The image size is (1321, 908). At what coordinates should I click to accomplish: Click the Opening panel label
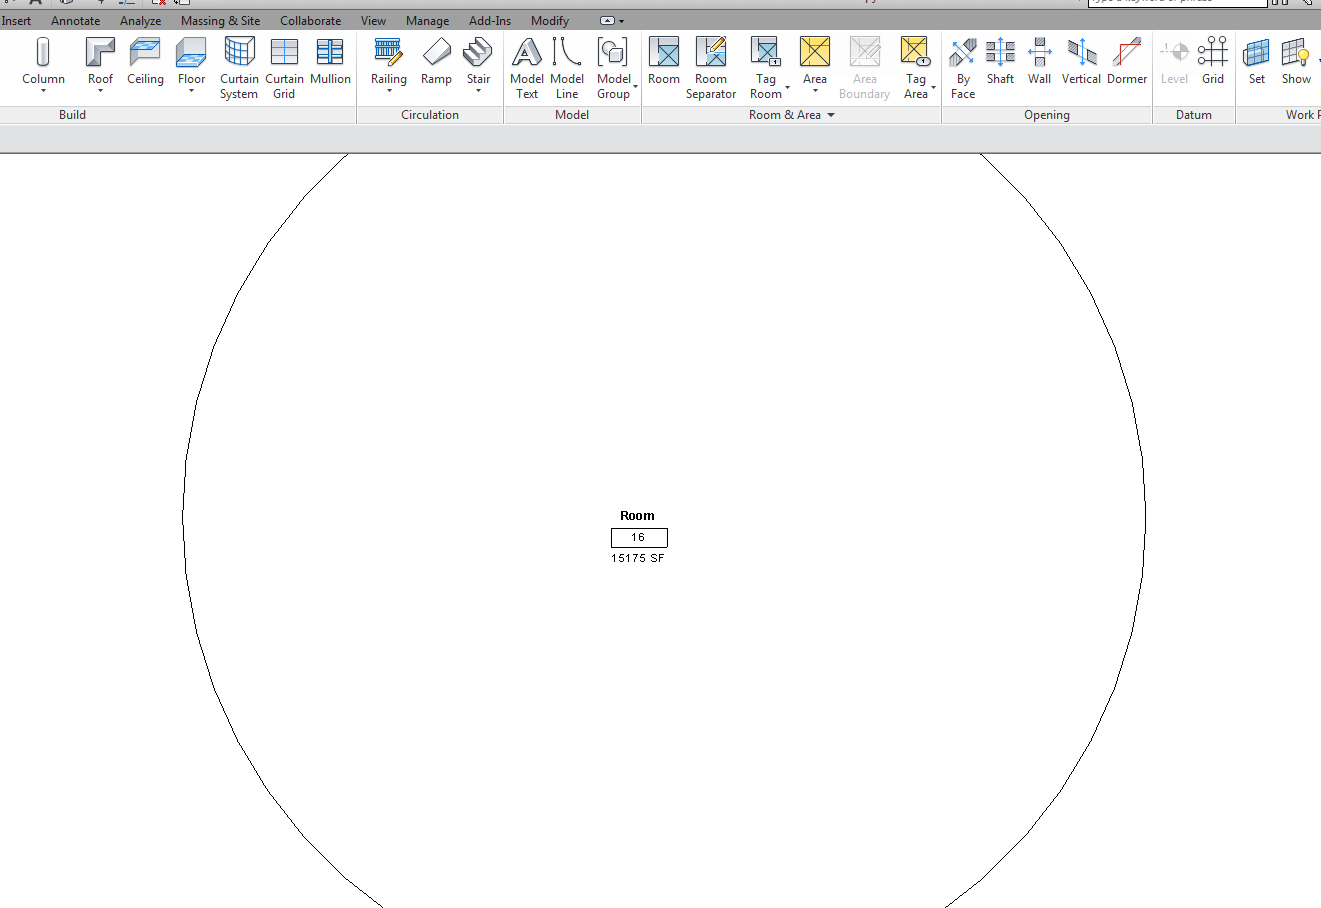click(1047, 115)
